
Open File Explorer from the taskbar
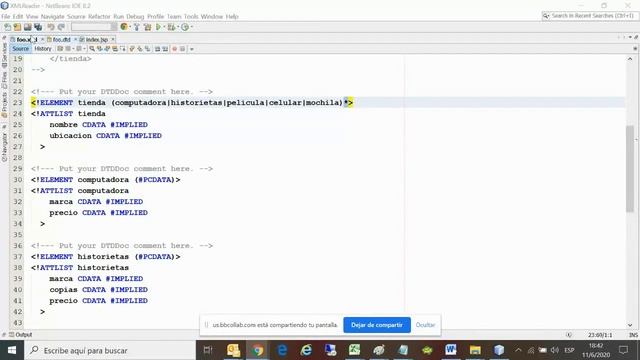click(x=475, y=350)
